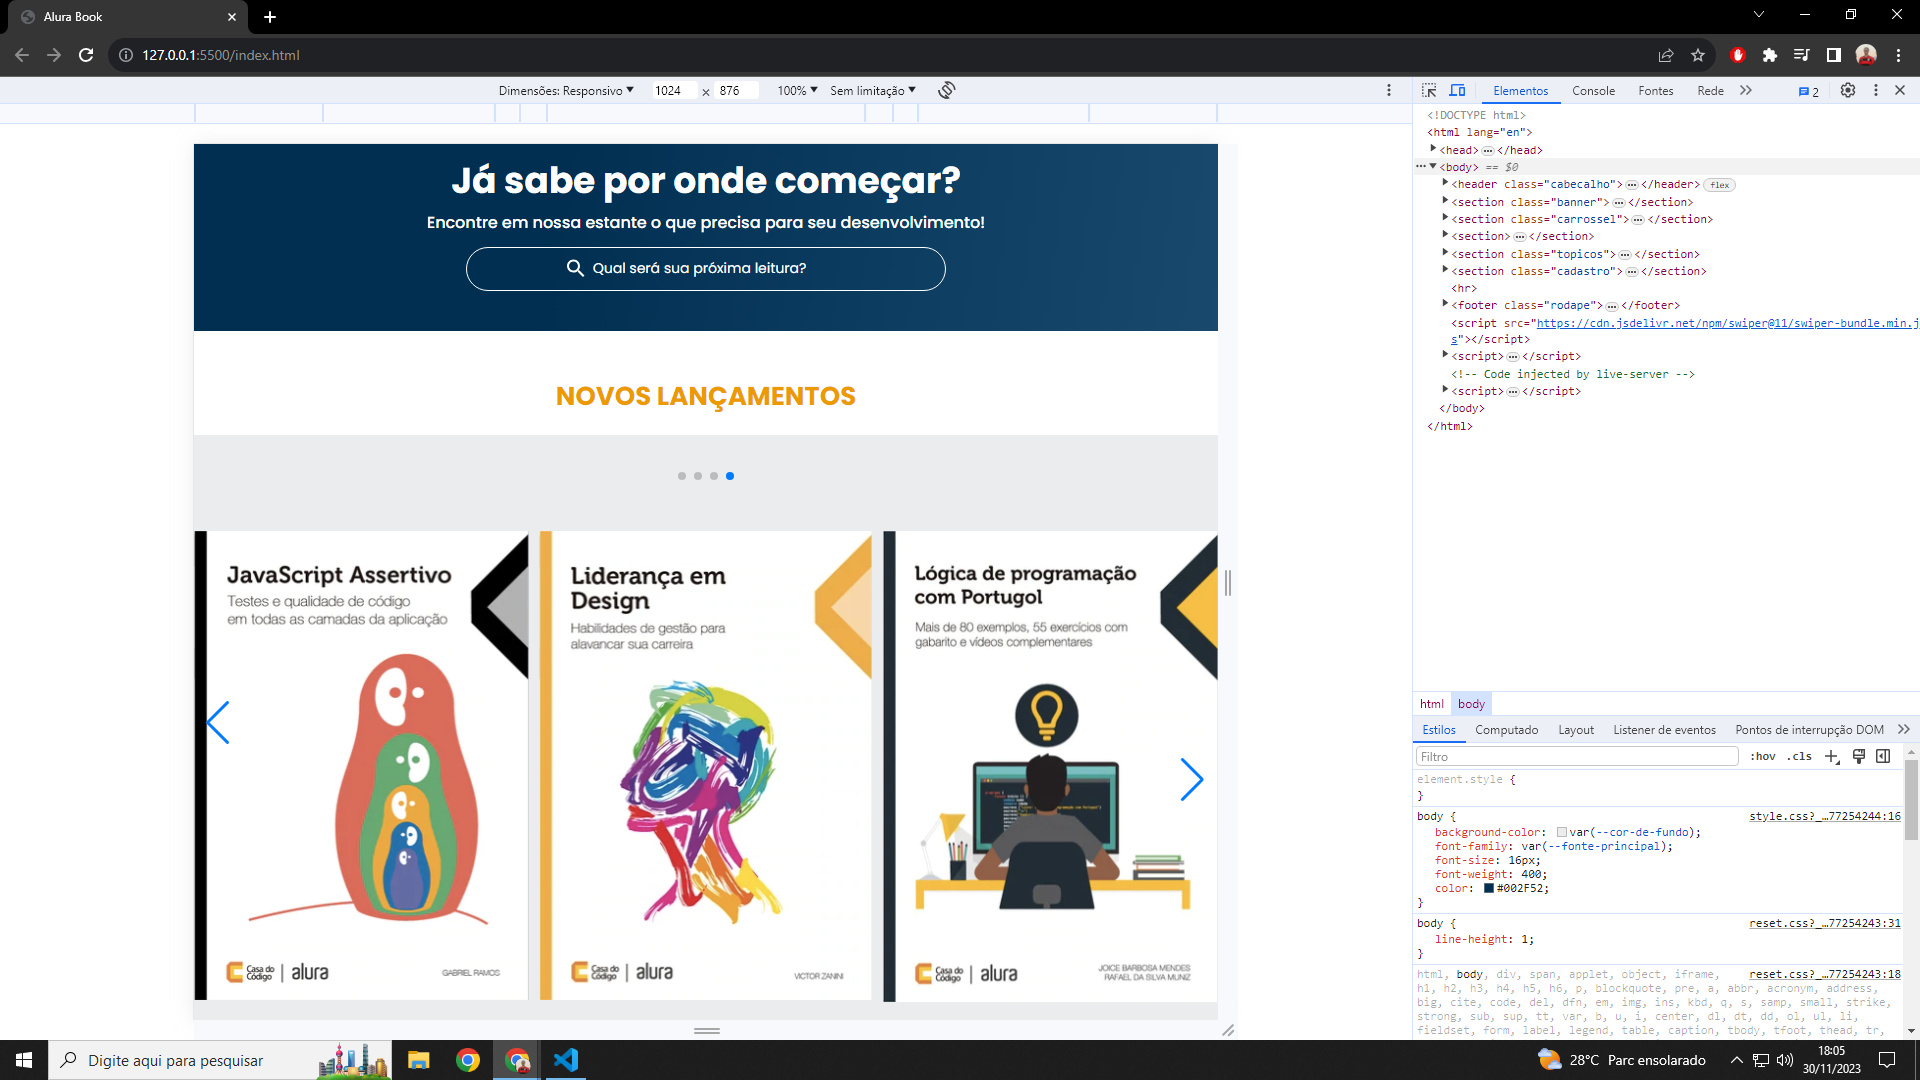
Task: Select the fourth active pagination dot
Action: pos(730,476)
